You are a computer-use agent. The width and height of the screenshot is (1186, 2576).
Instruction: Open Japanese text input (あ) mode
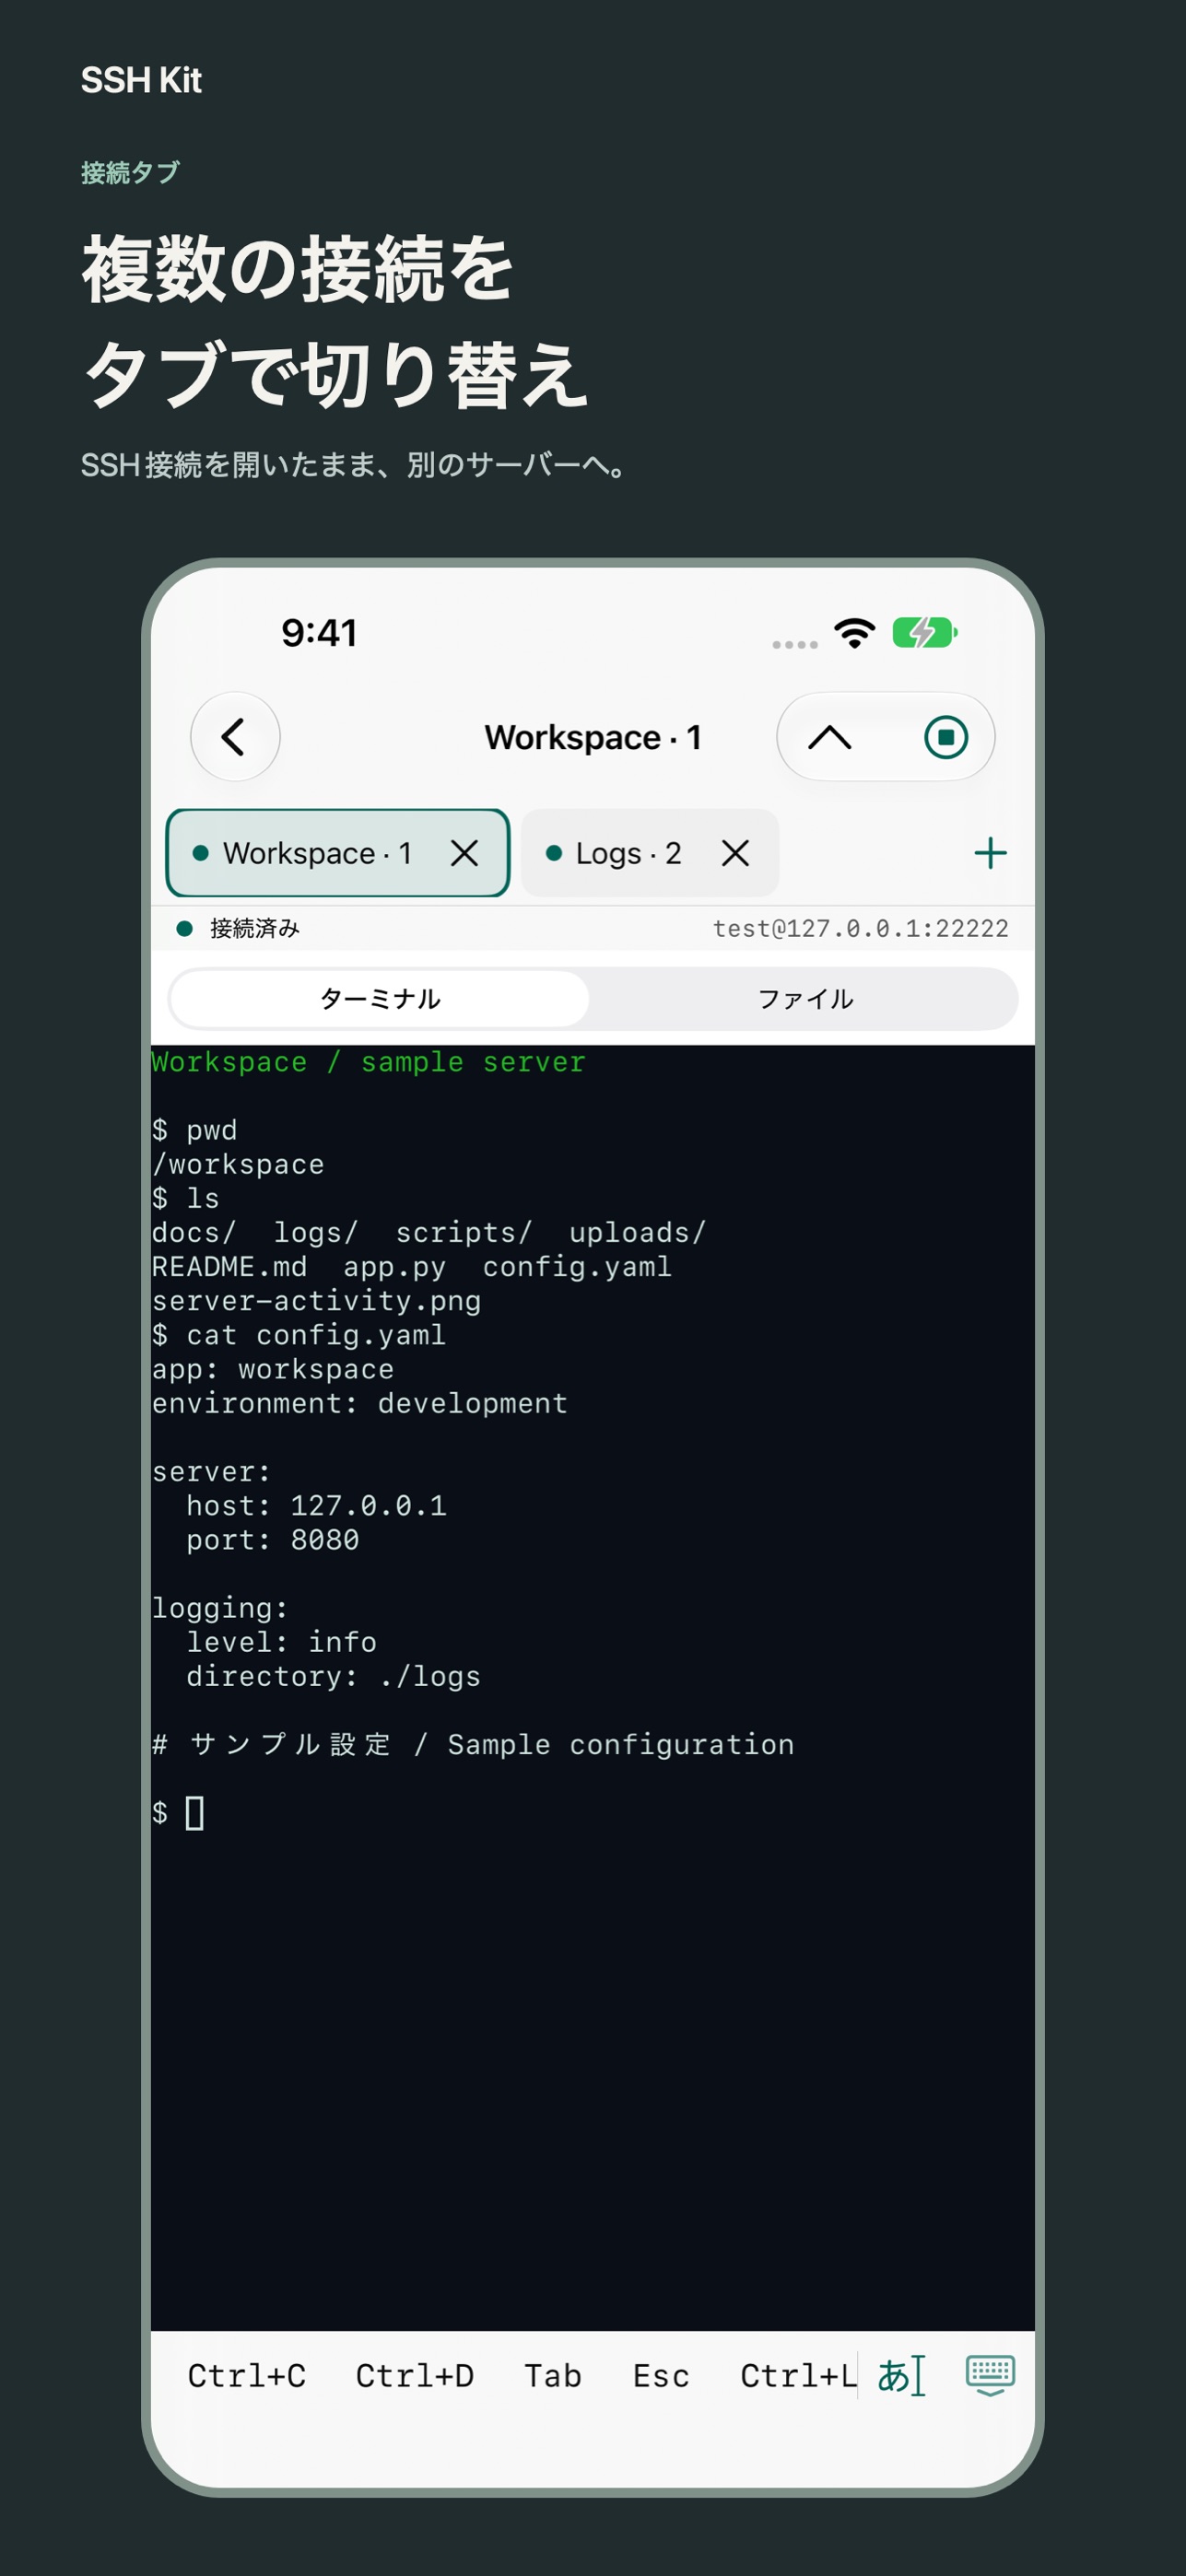point(901,2375)
